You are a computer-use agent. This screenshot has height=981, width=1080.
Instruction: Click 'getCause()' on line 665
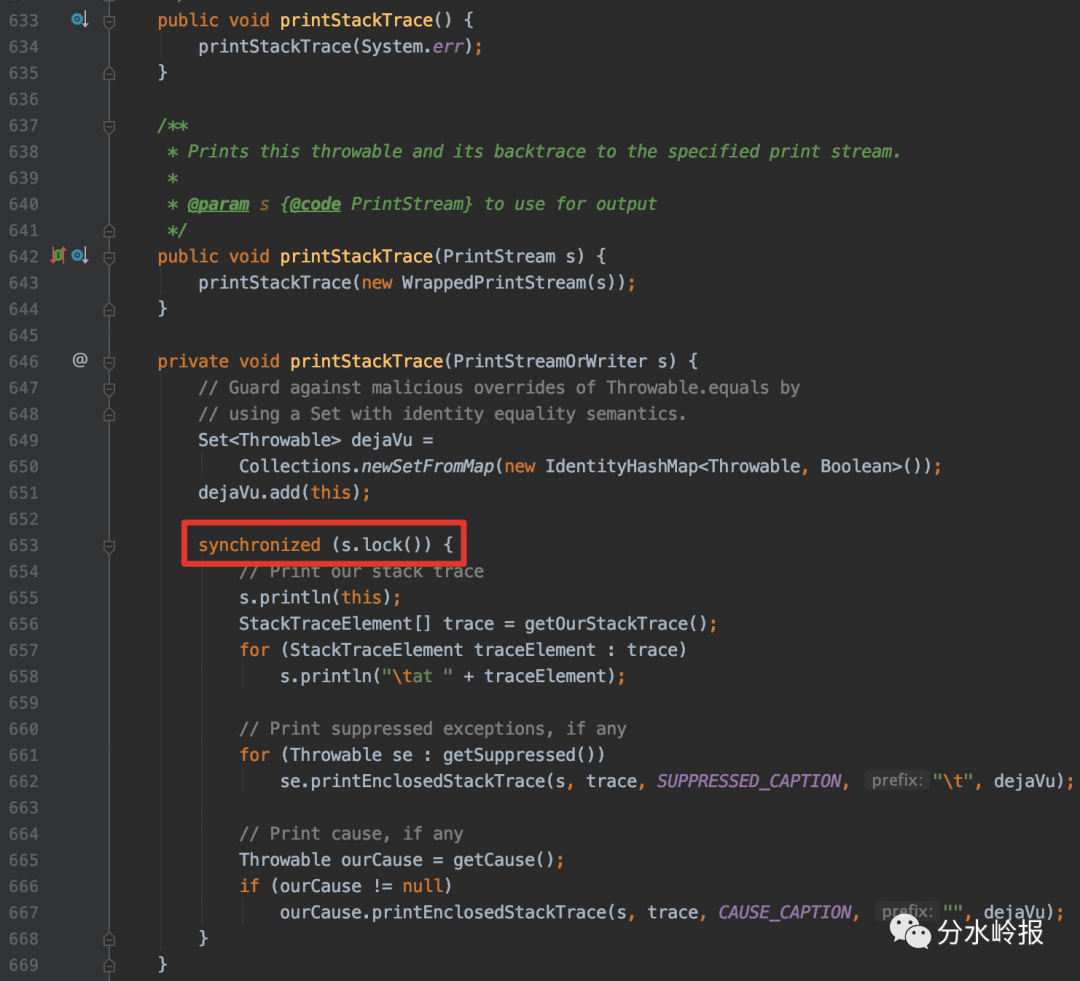coord(504,860)
